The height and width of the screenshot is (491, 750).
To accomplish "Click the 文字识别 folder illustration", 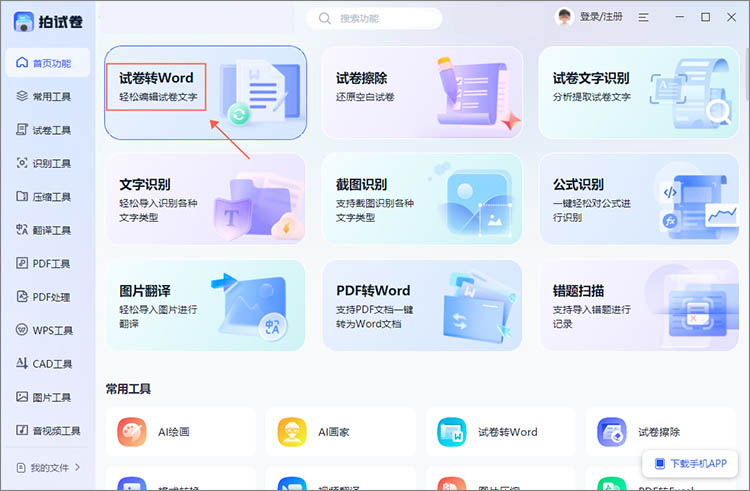I will point(260,208).
